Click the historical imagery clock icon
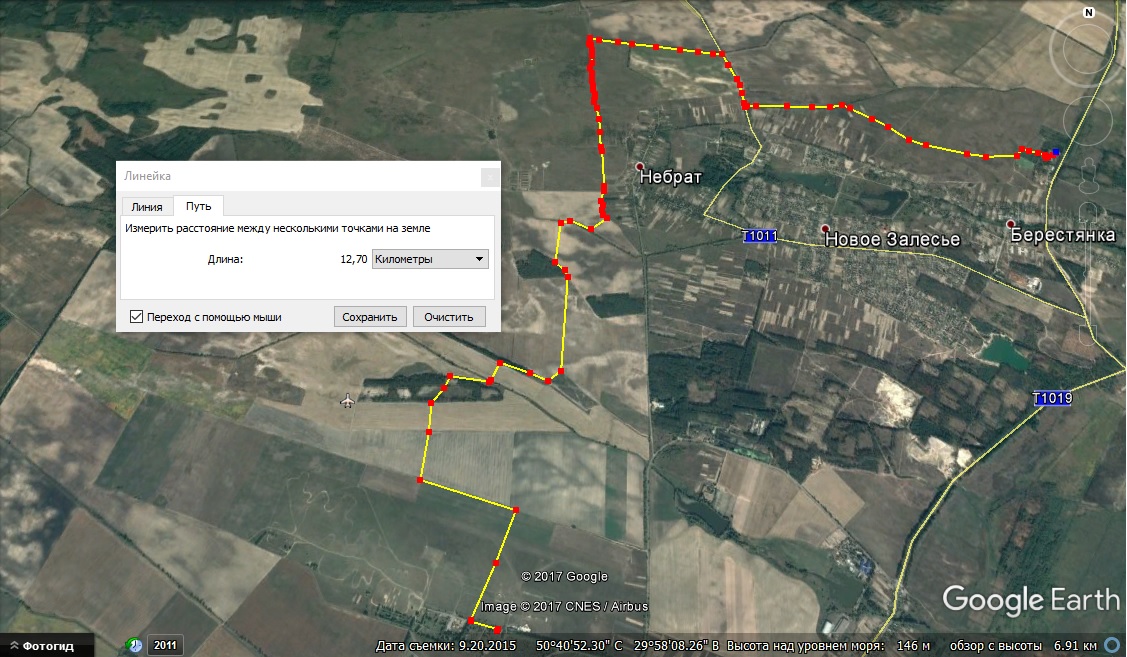Screen dimensions: 1127x657 pos(134,645)
